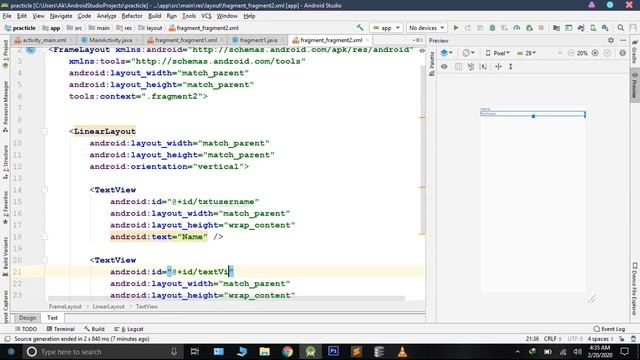Click LinearLayout in the breadcrumb bar
This screenshot has height=360, width=640.
pyautogui.click(x=108, y=307)
